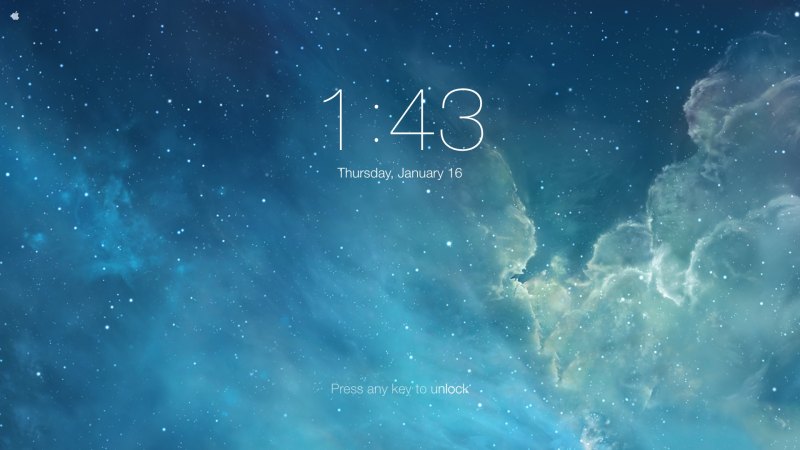Click the 1:43 clock display
The width and height of the screenshot is (800, 450).
(x=403, y=120)
